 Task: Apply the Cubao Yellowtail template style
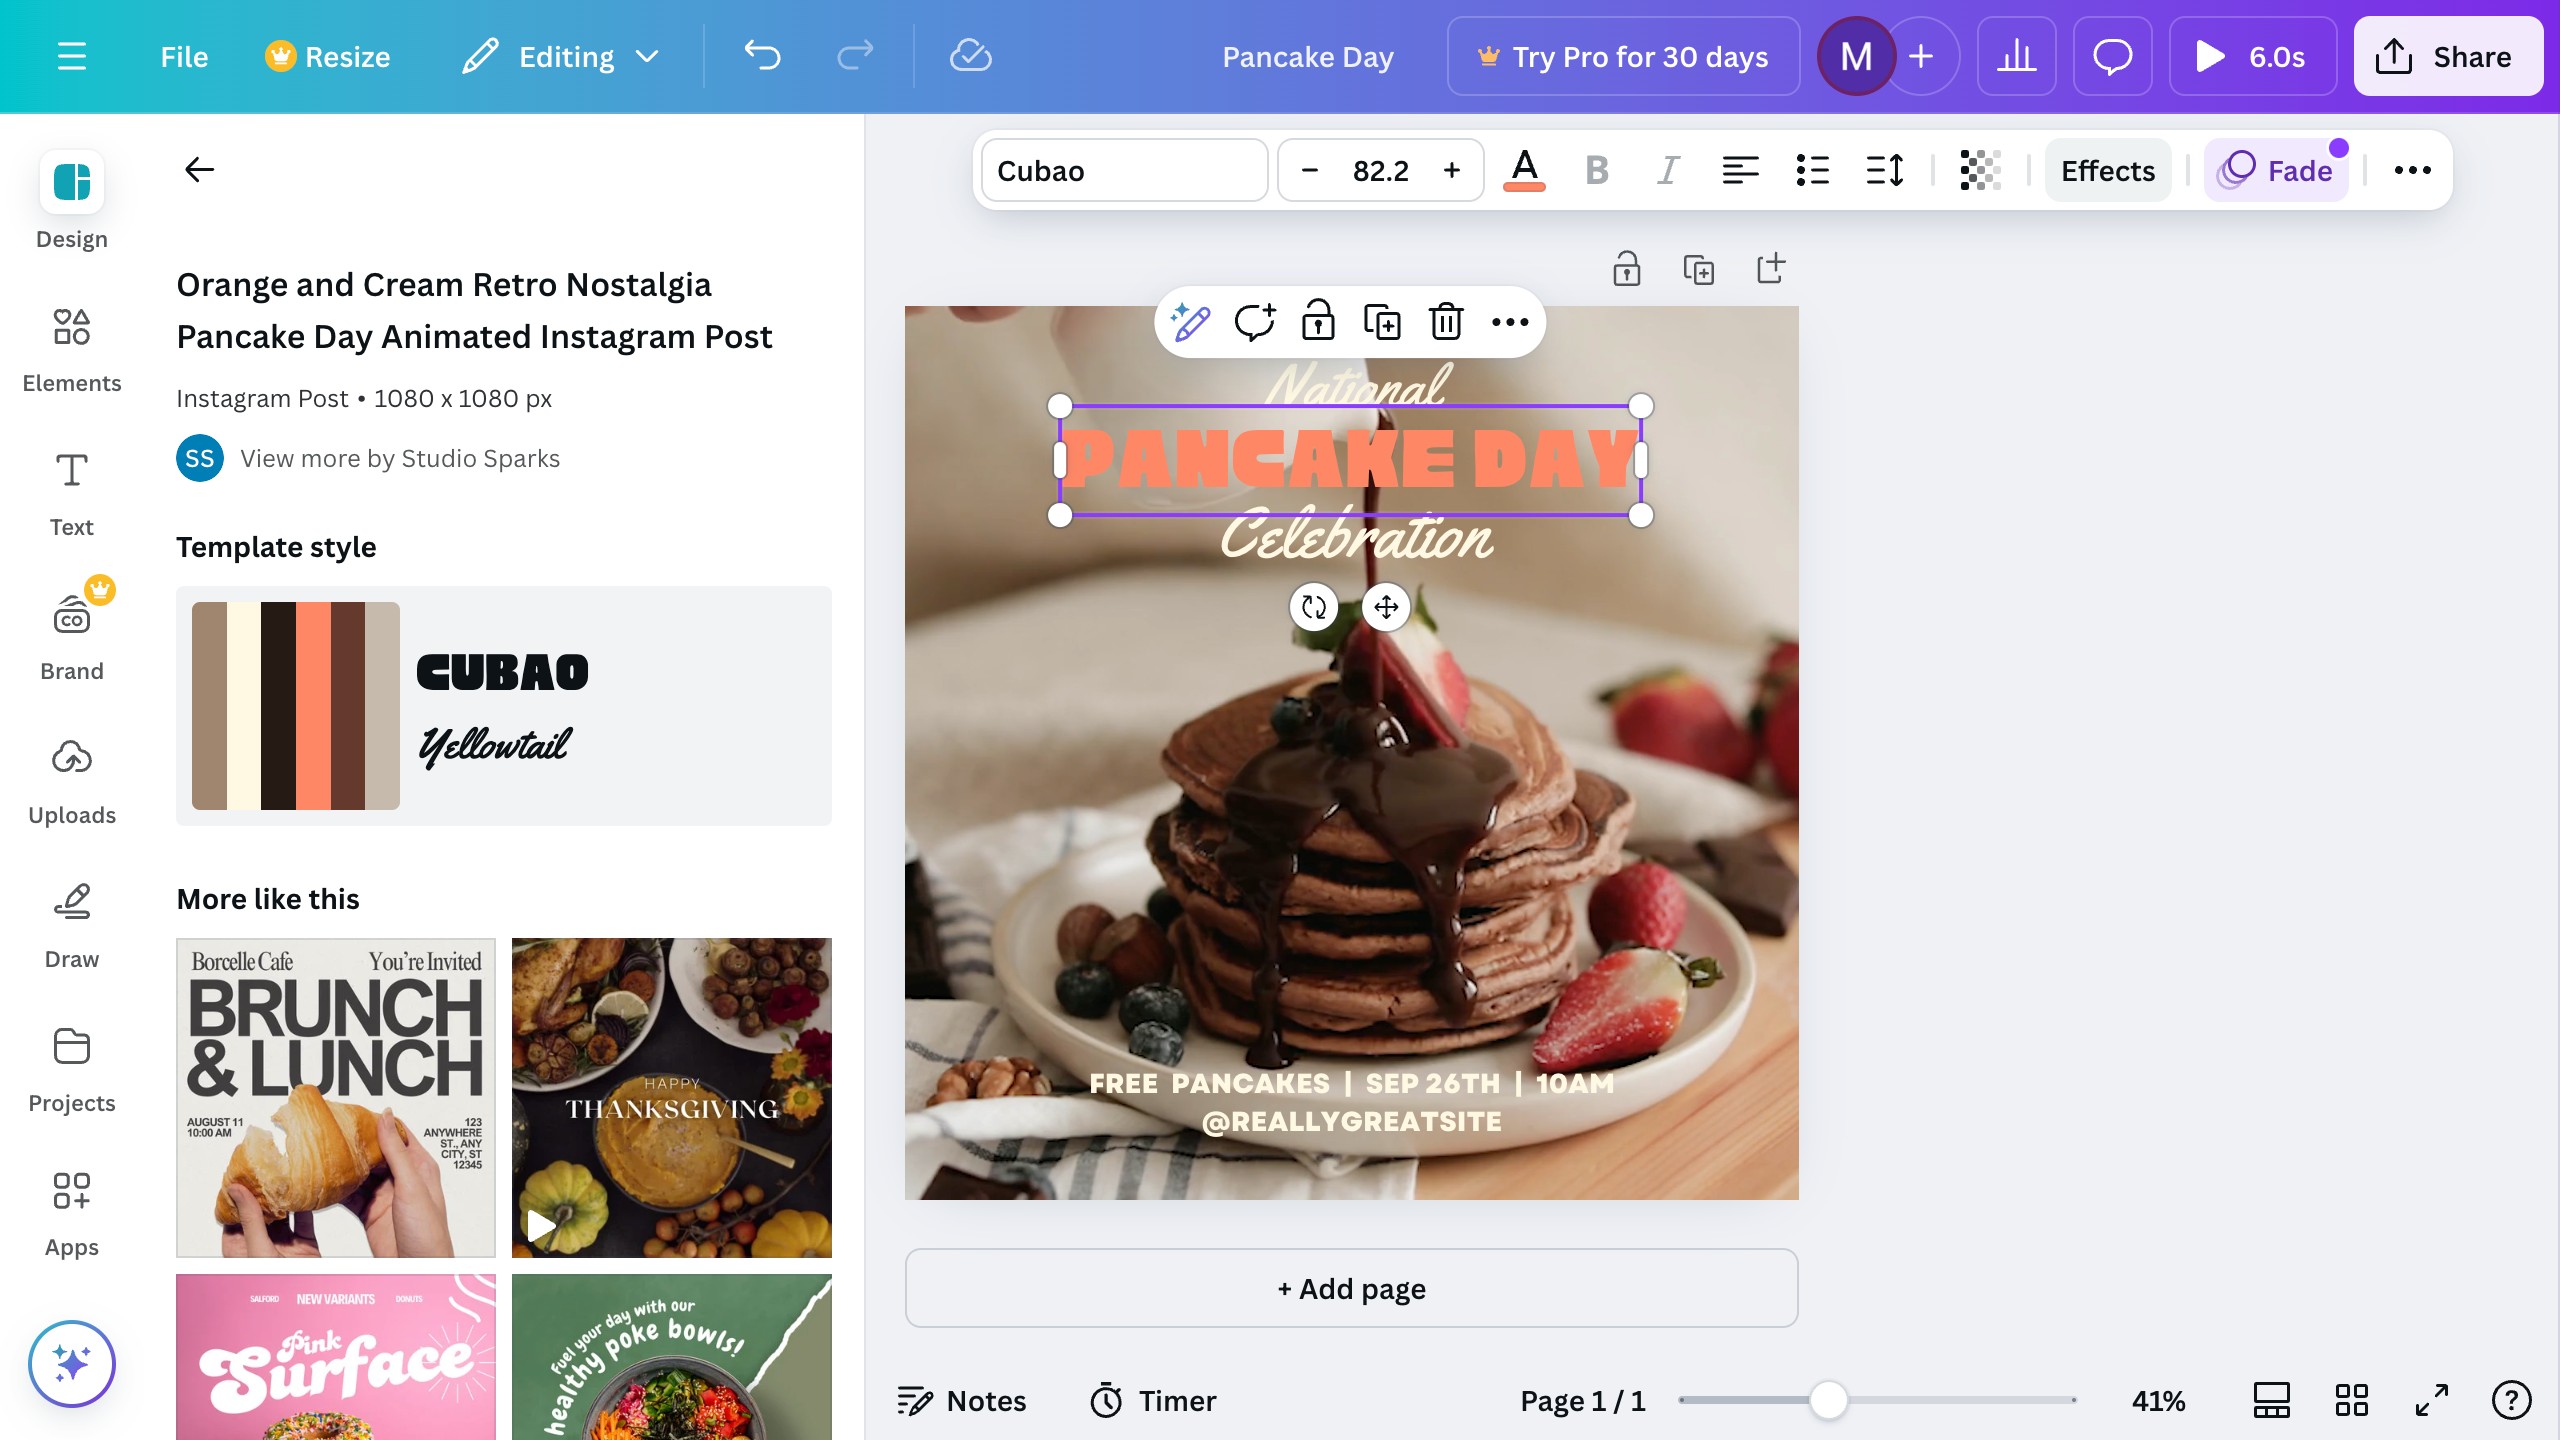(504, 706)
